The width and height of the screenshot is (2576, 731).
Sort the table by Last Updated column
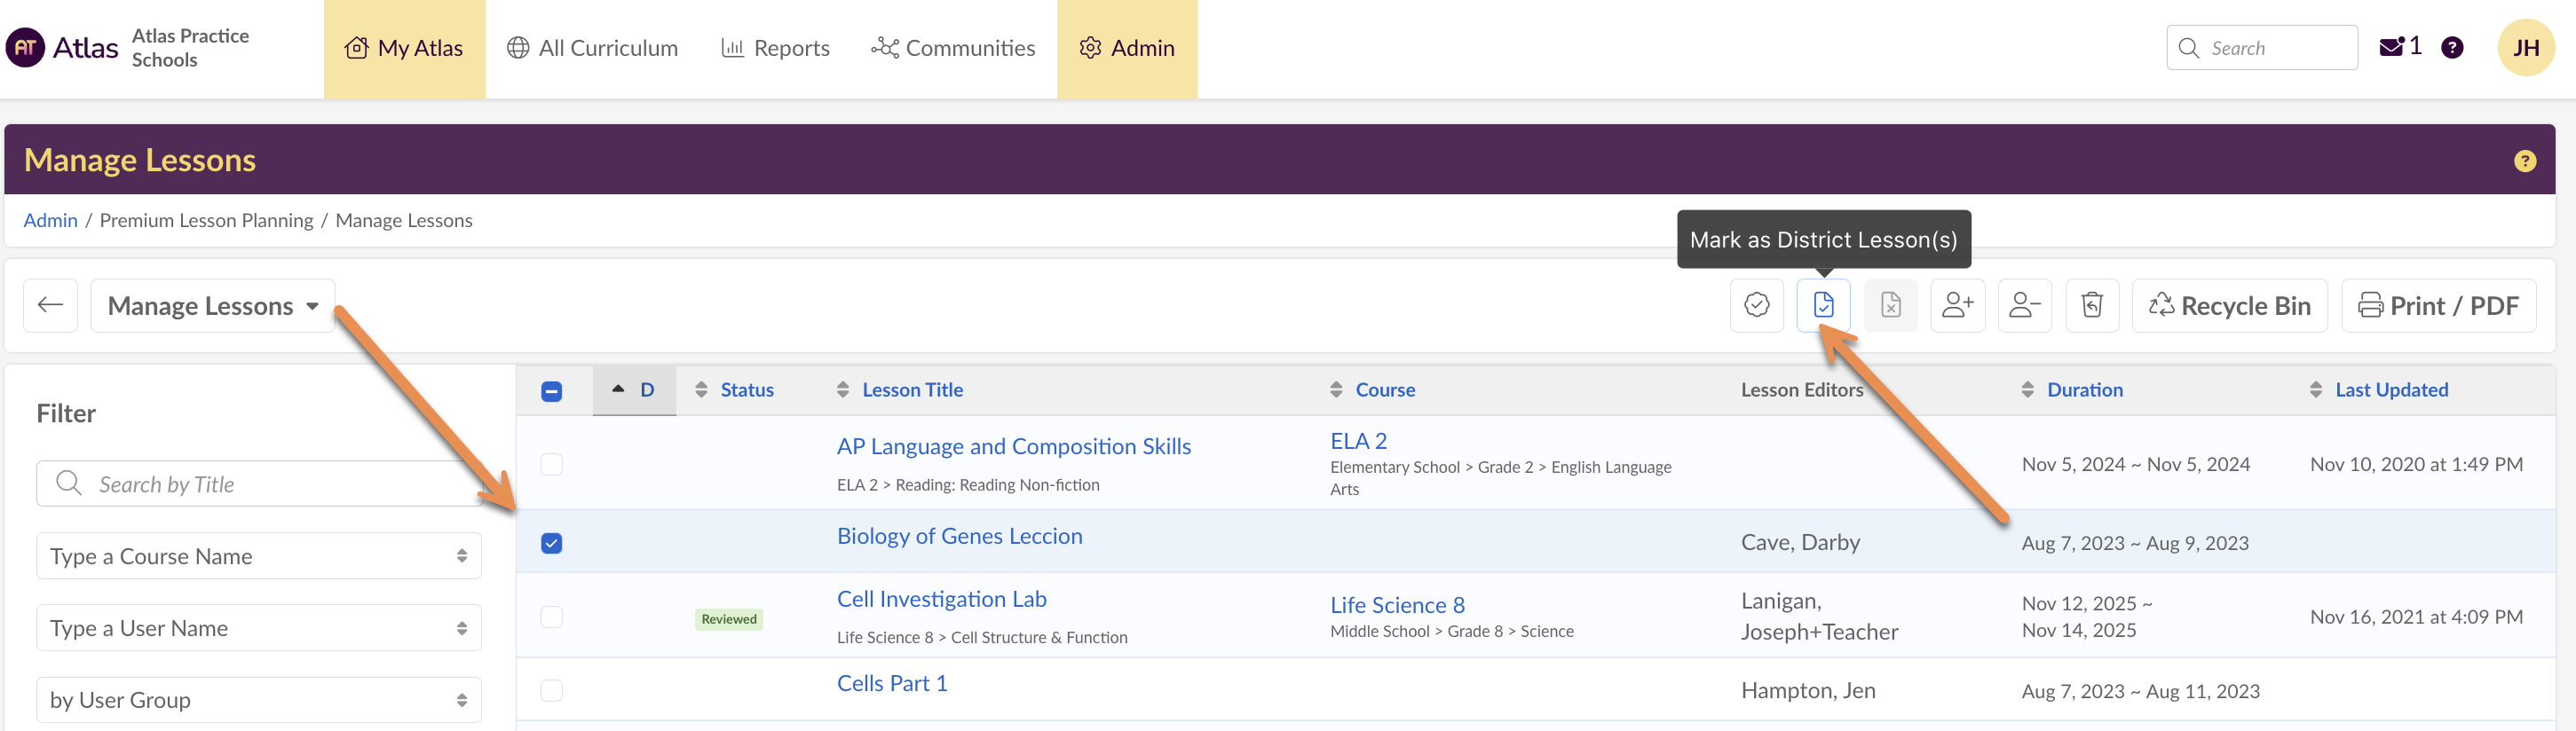pyautogui.click(x=2390, y=390)
